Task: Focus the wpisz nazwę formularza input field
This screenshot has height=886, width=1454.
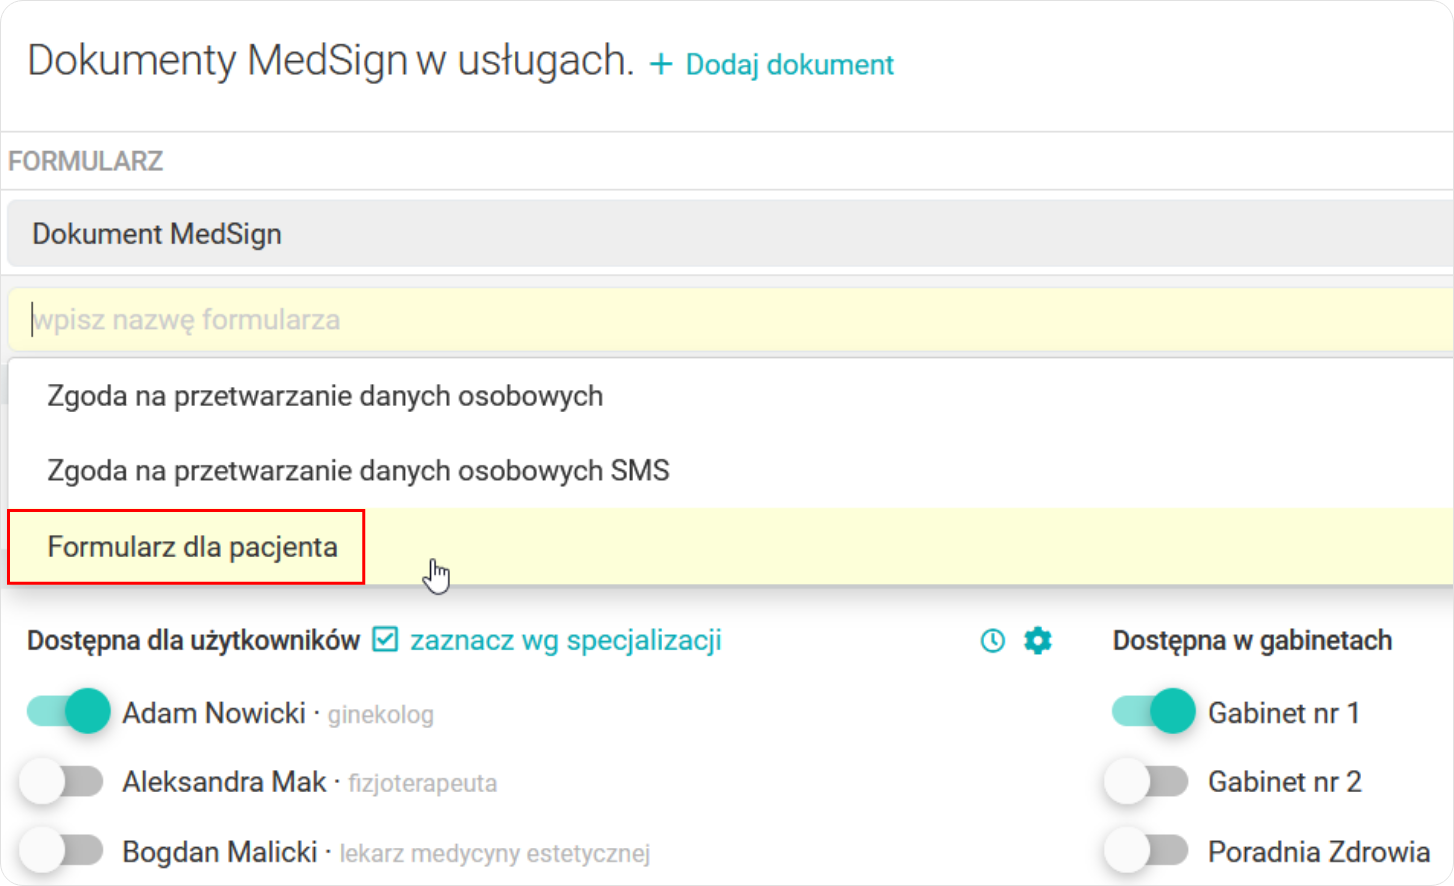Action: [730, 320]
